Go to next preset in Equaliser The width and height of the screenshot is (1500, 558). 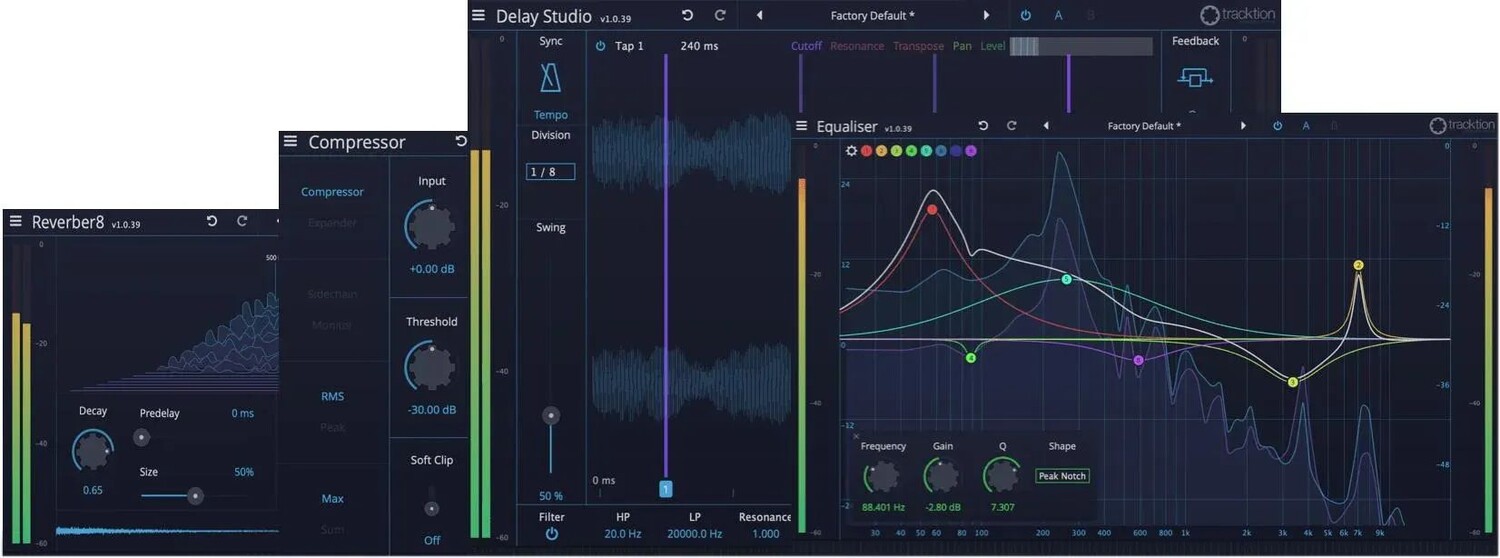(1243, 126)
